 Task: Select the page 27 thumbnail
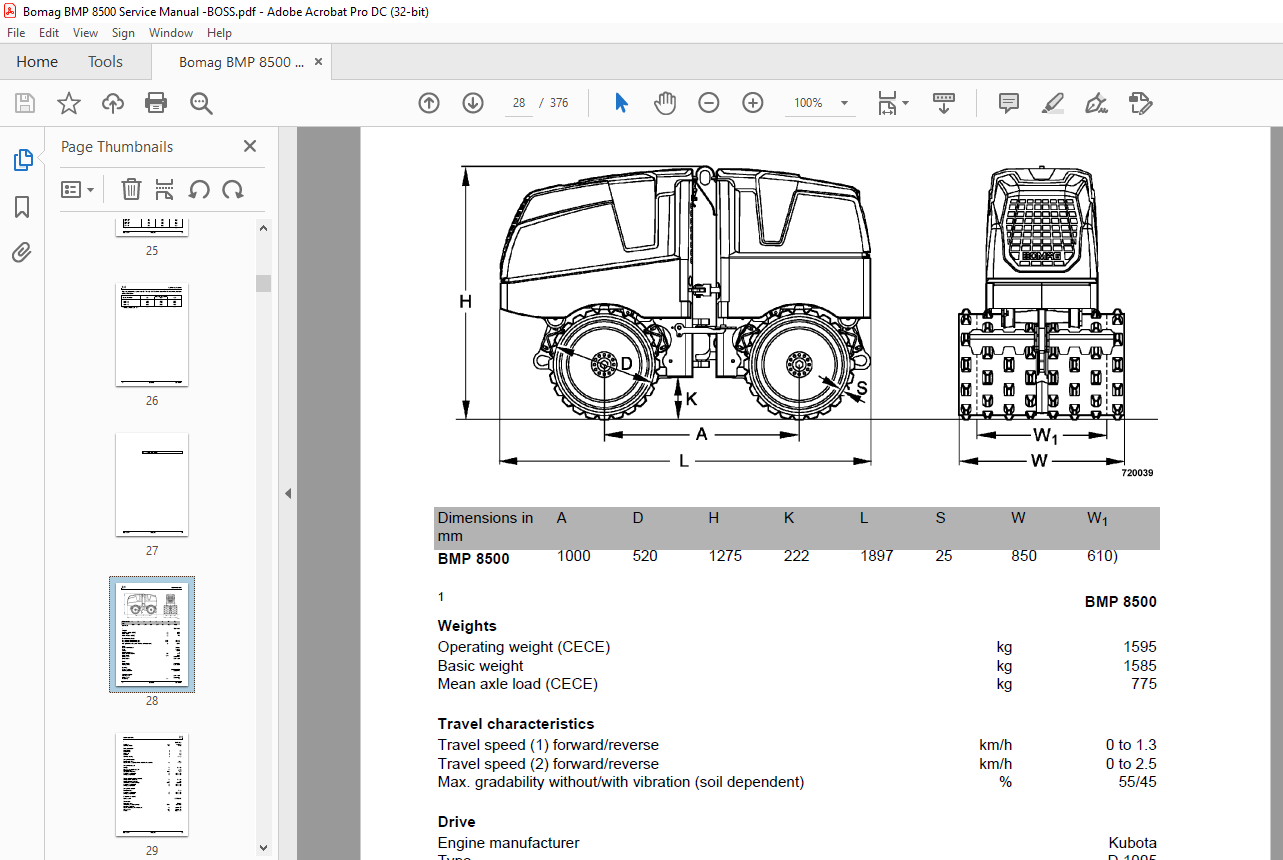152,485
